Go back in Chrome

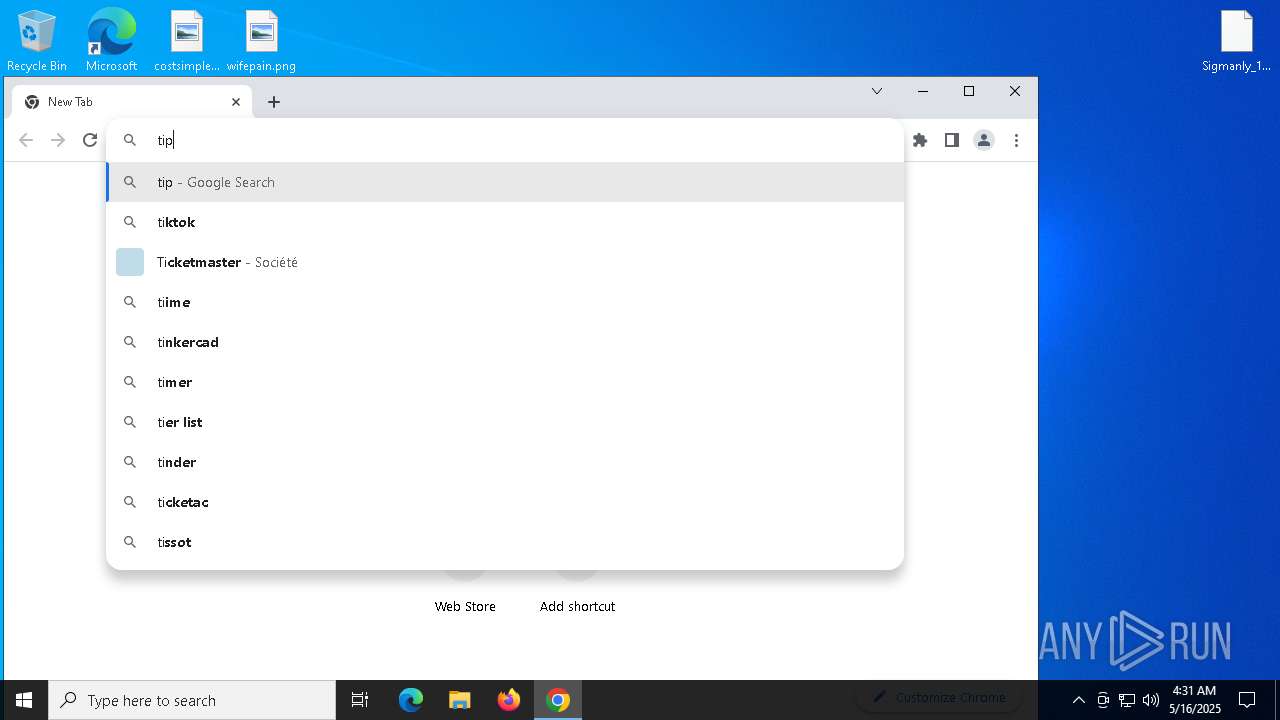point(26,140)
